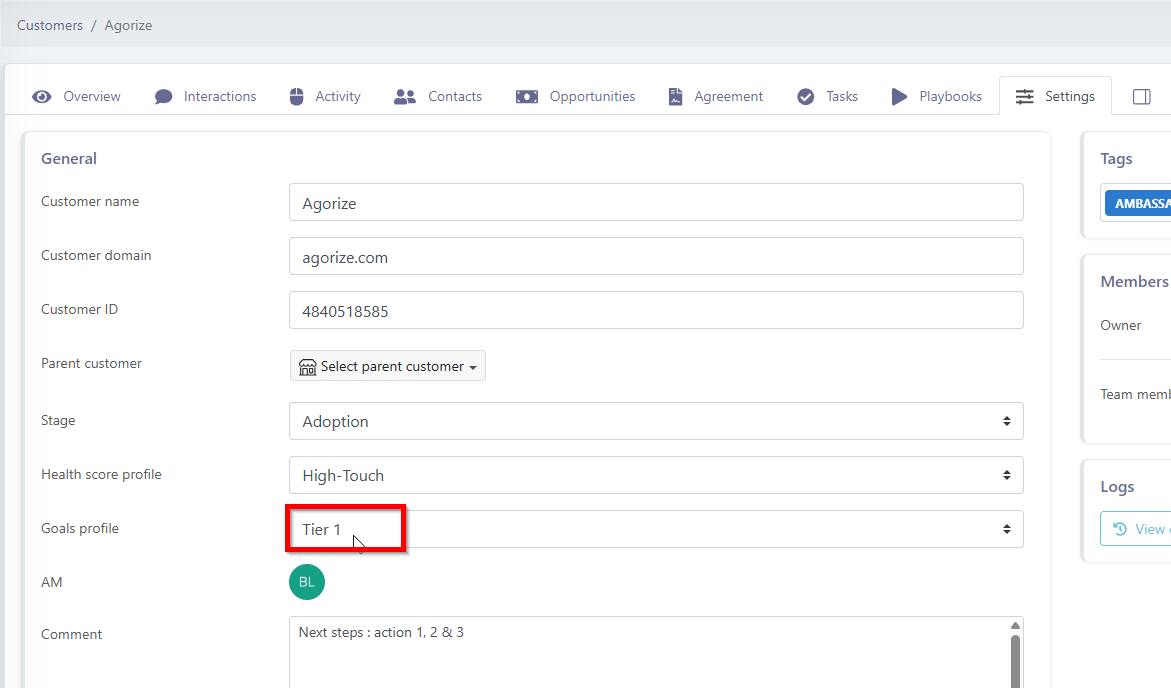Viewport: 1171px width, 688px height.
Task: Click the Contacts people icon
Action: [405, 97]
